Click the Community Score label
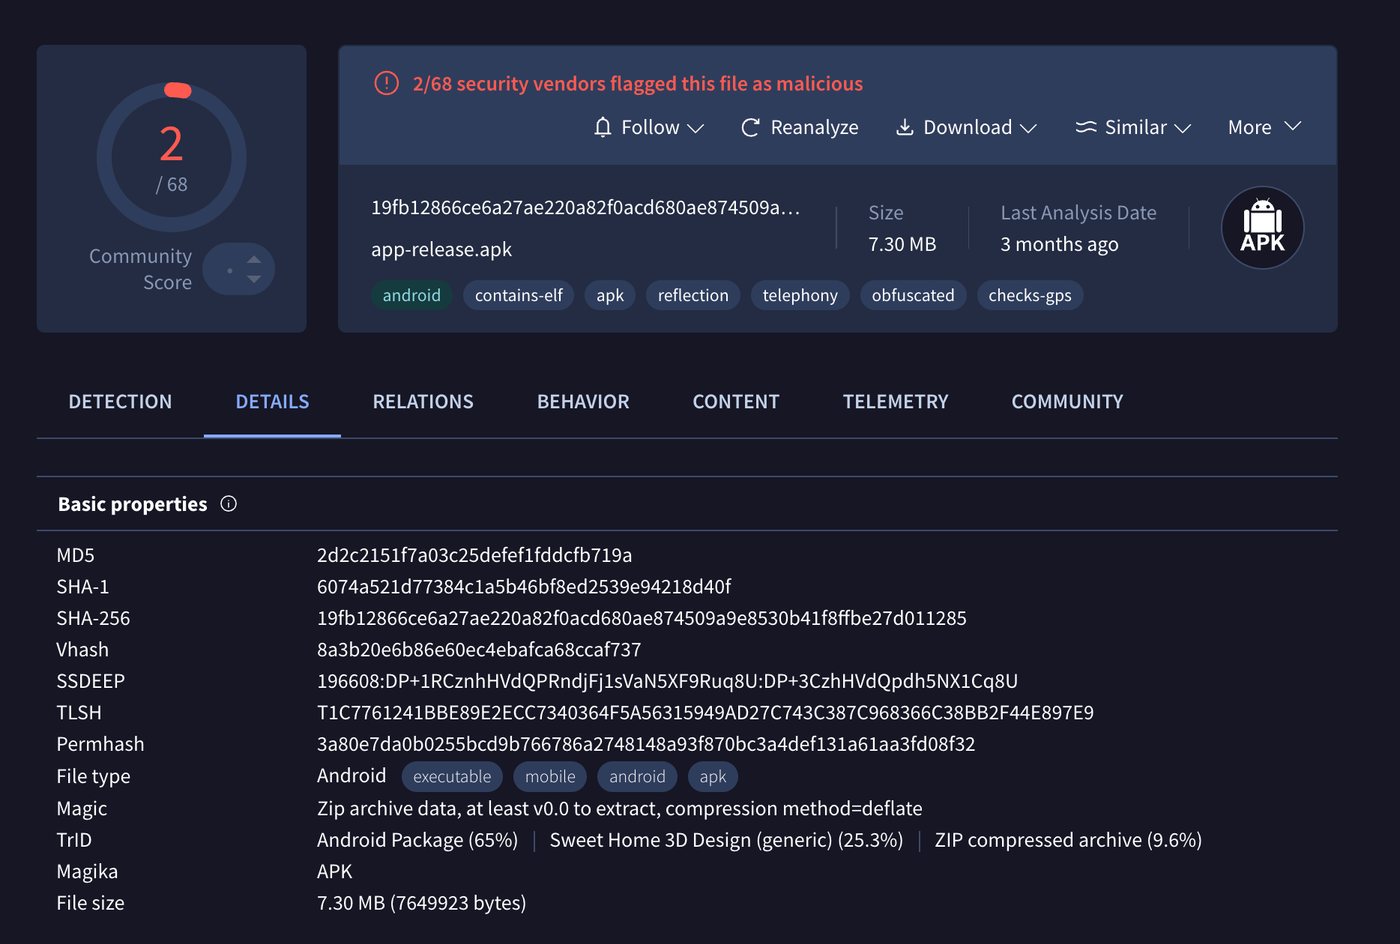The height and width of the screenshot is (944, 1400). [140, 269]
